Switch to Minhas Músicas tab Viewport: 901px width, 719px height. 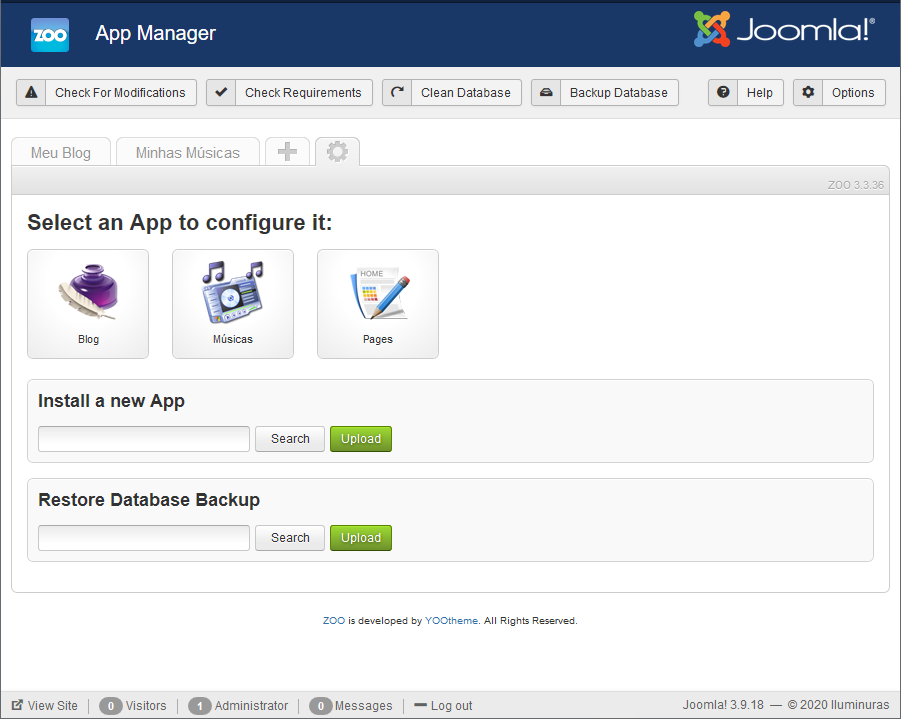(187, 153)
